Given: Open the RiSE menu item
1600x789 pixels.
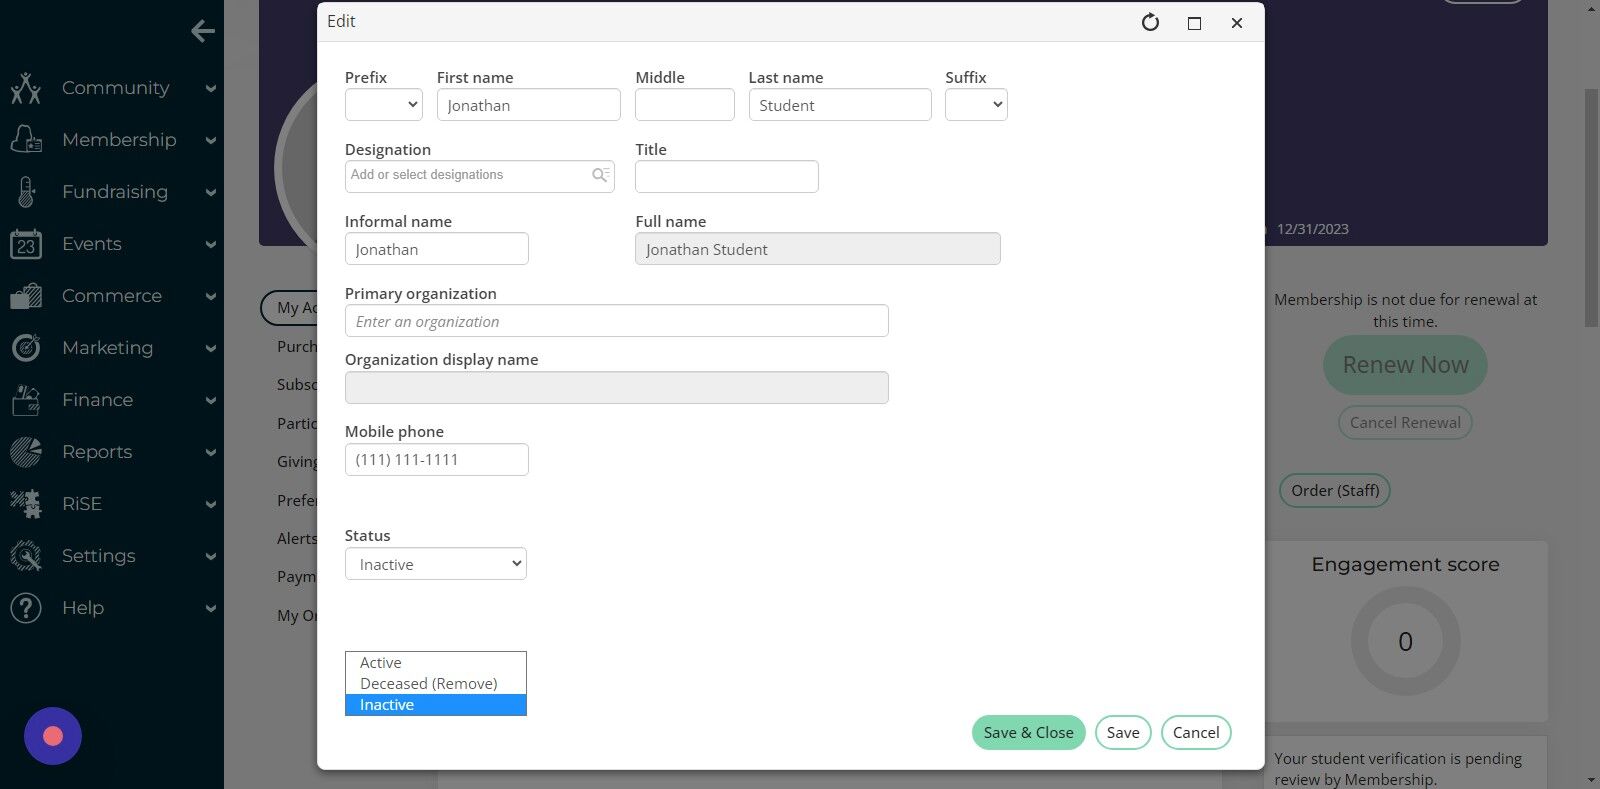Looking at the screenshot, I should (x=82, y=504).
